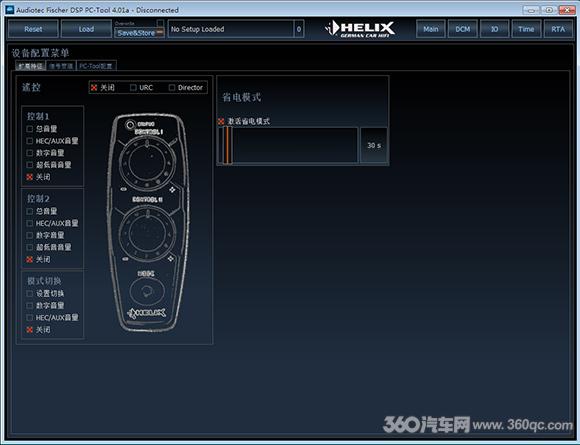
Task: Click the Reset button
Action: (33, 29)
